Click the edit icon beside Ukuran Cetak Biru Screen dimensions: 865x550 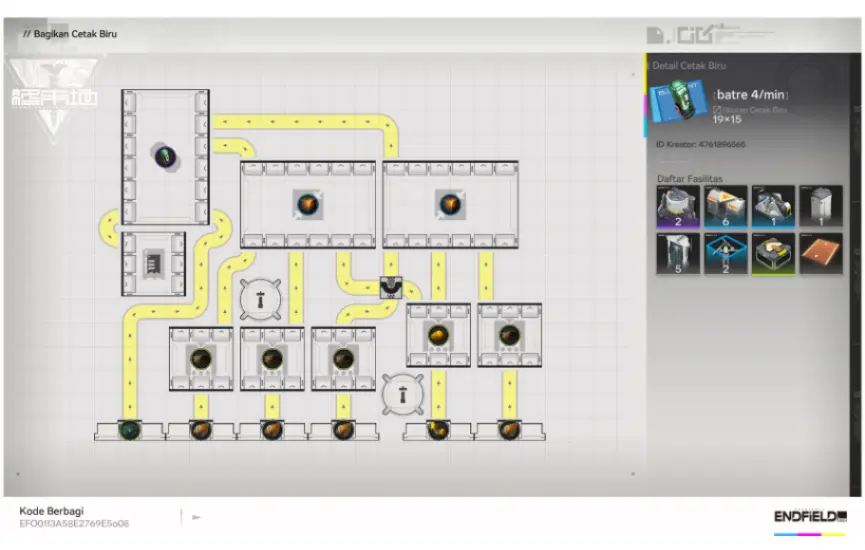(x=717, y=110)
